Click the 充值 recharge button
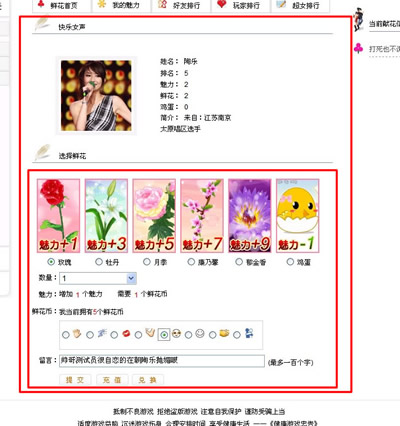The image size is (400, 426). [112, 380]
